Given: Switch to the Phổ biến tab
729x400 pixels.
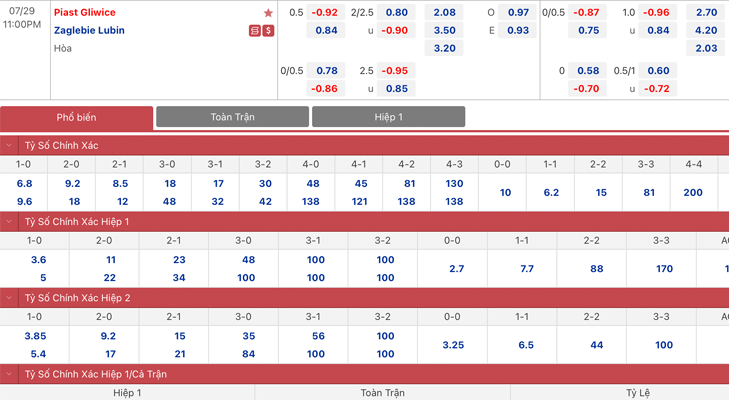Looking at the screenshot, I should coord(76,117).
